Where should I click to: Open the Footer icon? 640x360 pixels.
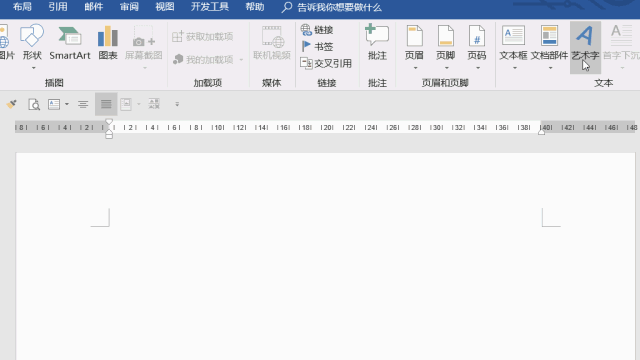[x=445, y=36]
